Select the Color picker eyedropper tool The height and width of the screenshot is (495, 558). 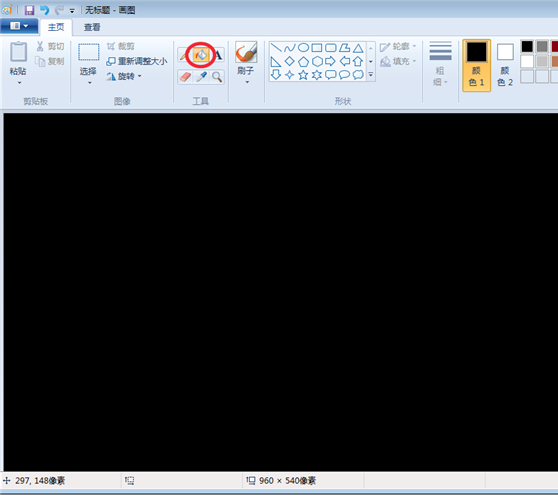(x=202, y=77)
